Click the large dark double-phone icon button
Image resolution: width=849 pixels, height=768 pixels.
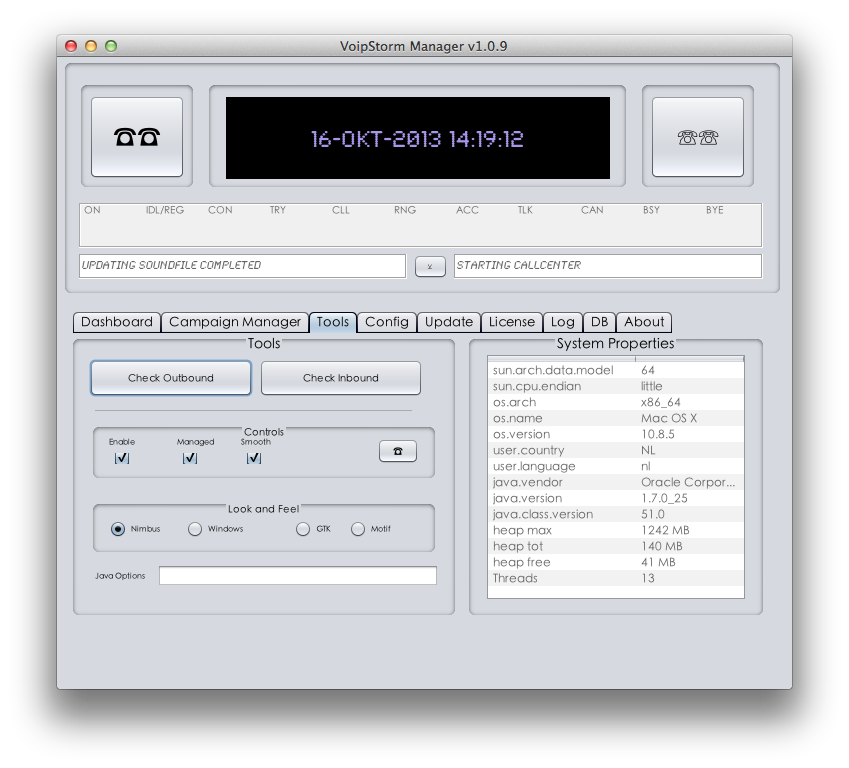[137, 137]
